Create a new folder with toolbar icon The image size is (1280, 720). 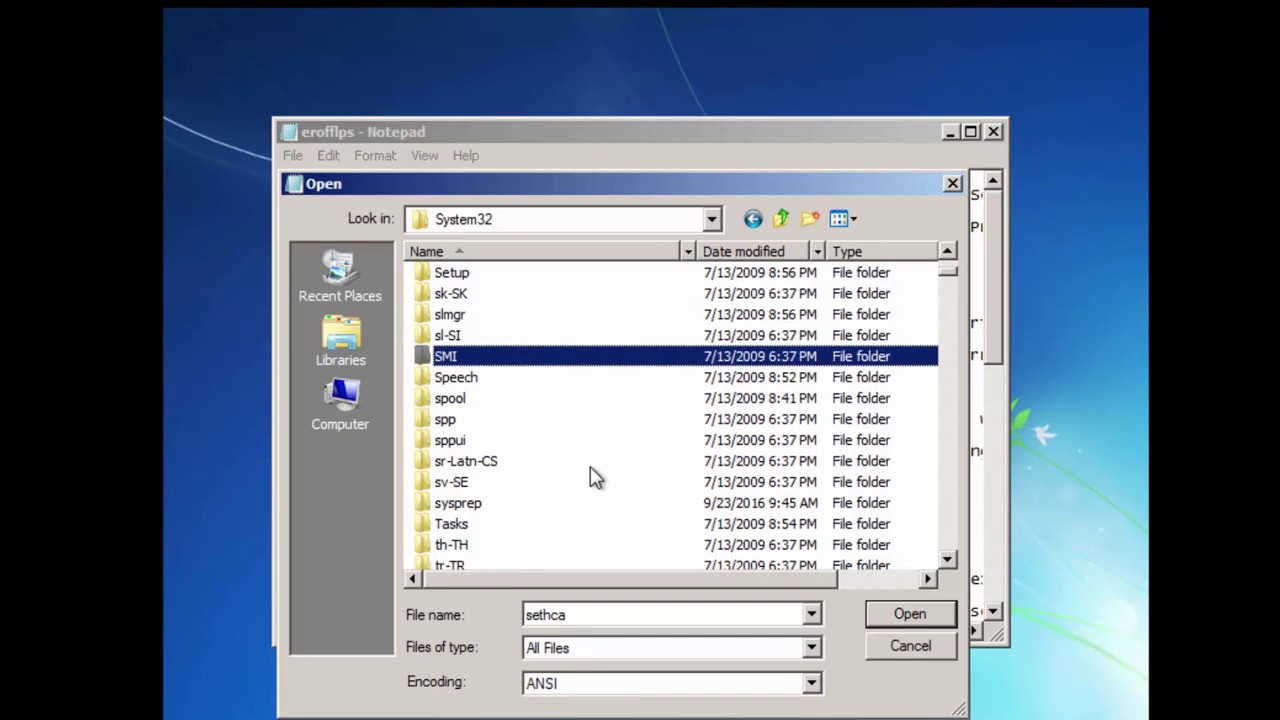click(810, 218)
